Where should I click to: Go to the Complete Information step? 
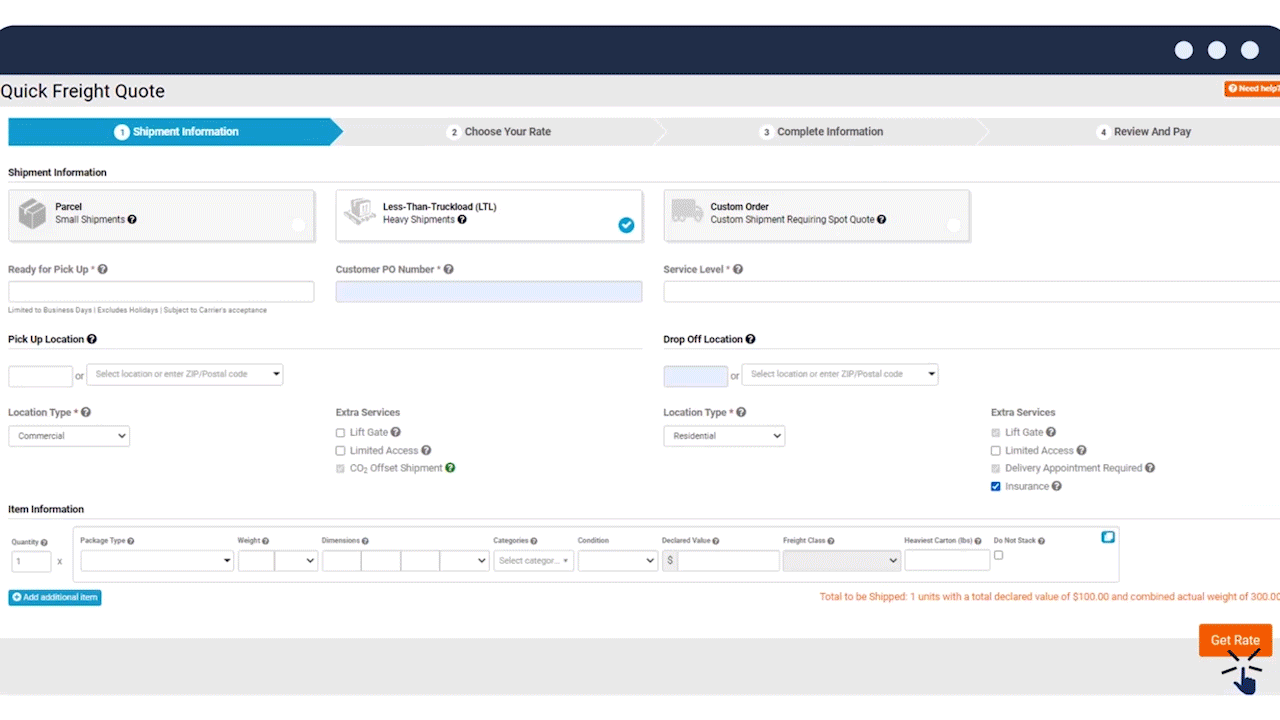point(822,132)
